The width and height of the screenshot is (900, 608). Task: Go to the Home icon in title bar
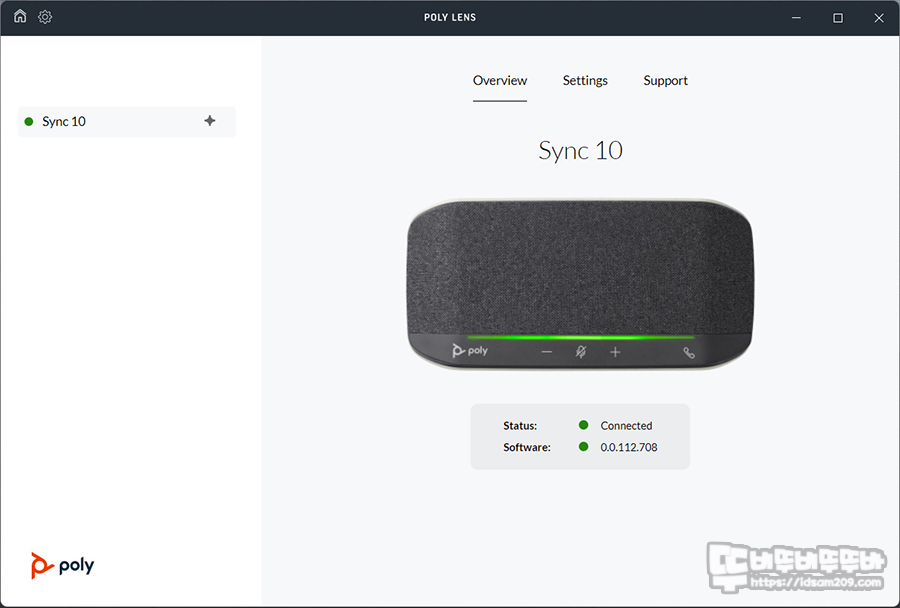(20, 17)
